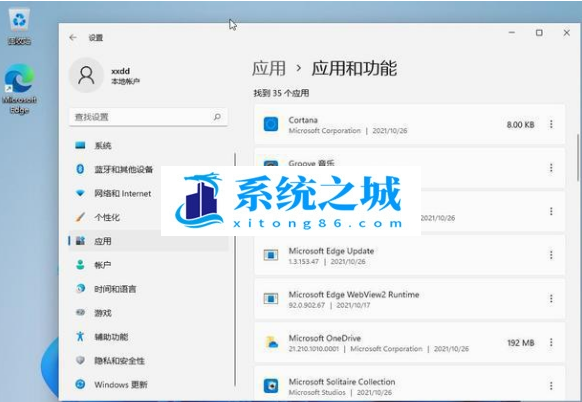
Task: Click the xxdd user account avatar
Action: [x=86, y=75]
